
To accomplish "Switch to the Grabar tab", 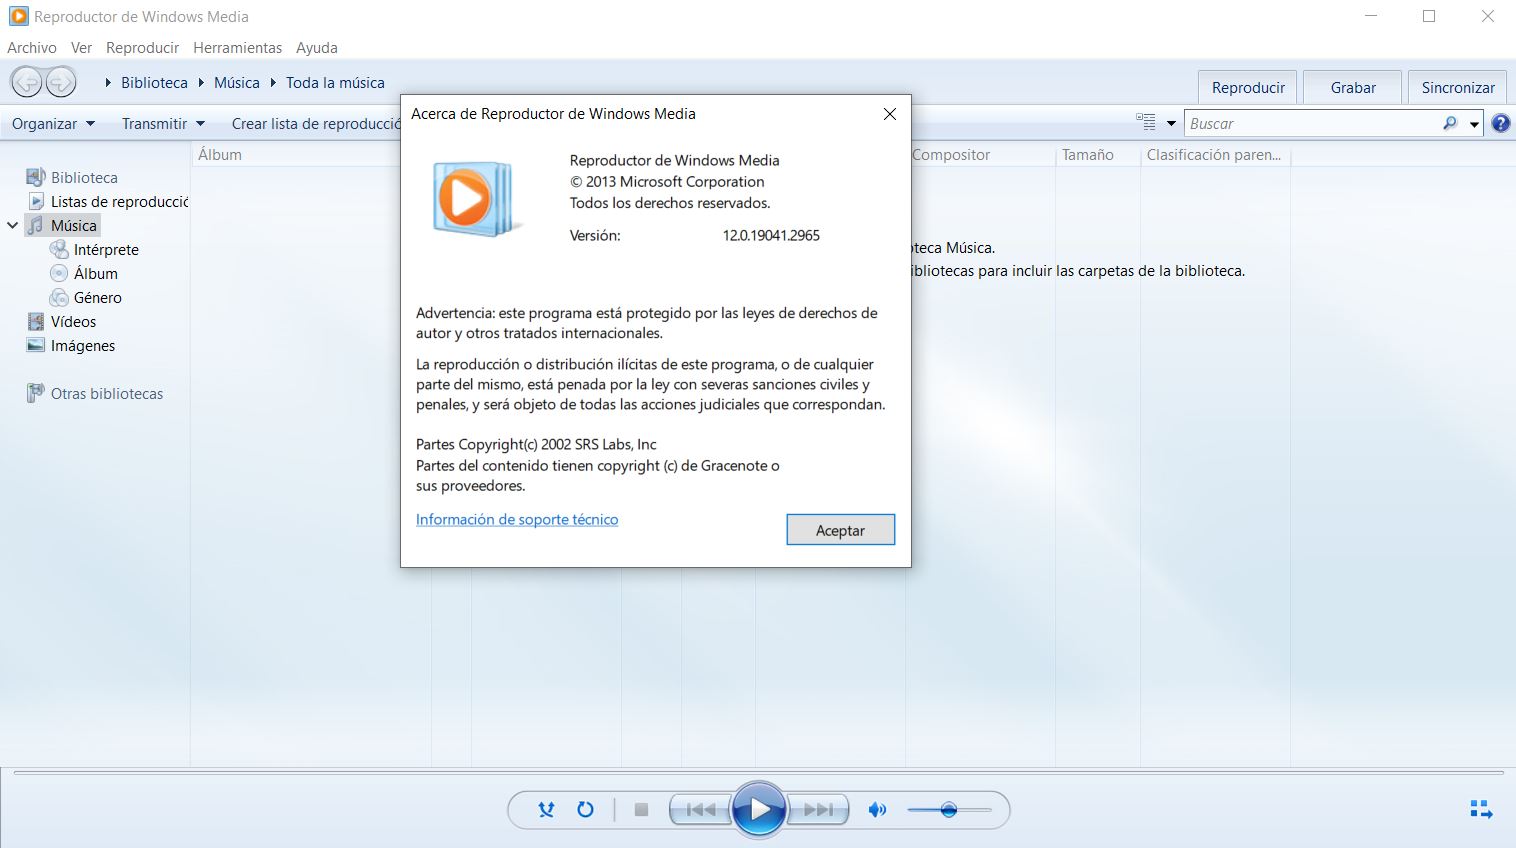I will (1353, 87).
